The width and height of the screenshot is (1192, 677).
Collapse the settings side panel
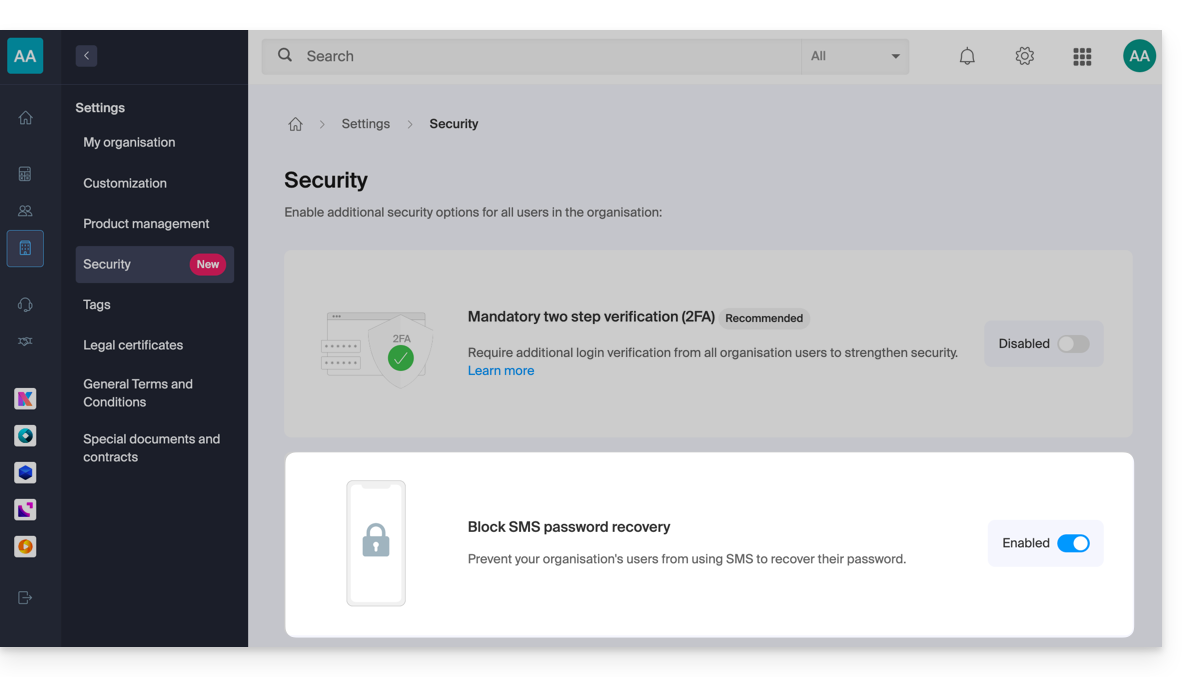click(x=86, y=56)
